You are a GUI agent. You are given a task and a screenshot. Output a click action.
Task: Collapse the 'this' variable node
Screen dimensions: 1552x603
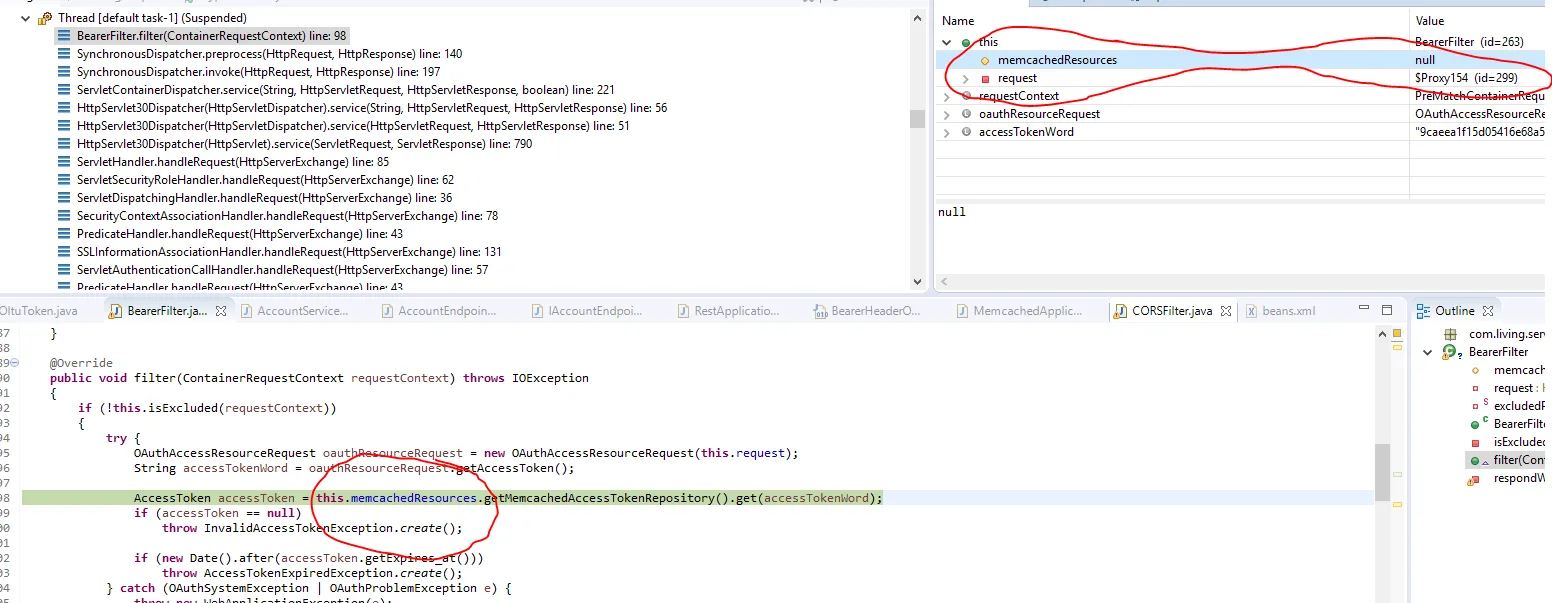point(947,42)
